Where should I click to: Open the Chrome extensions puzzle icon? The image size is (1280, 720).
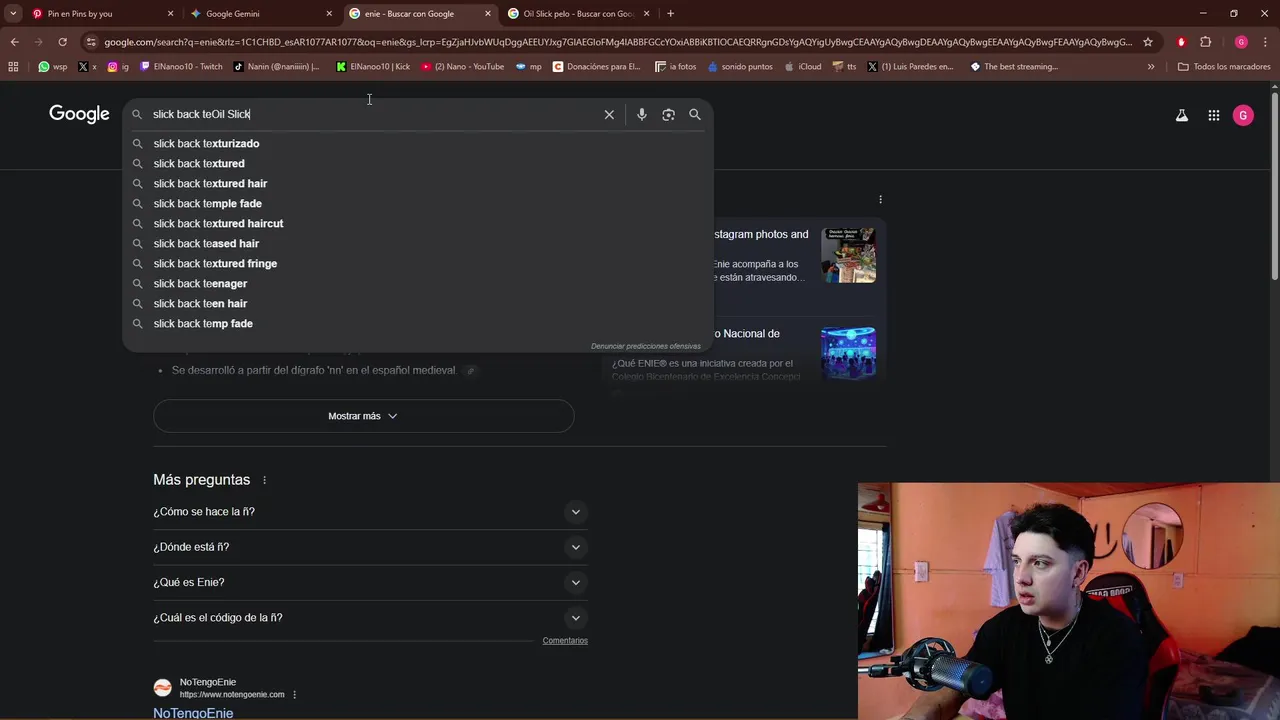[x=1205, y=42]
